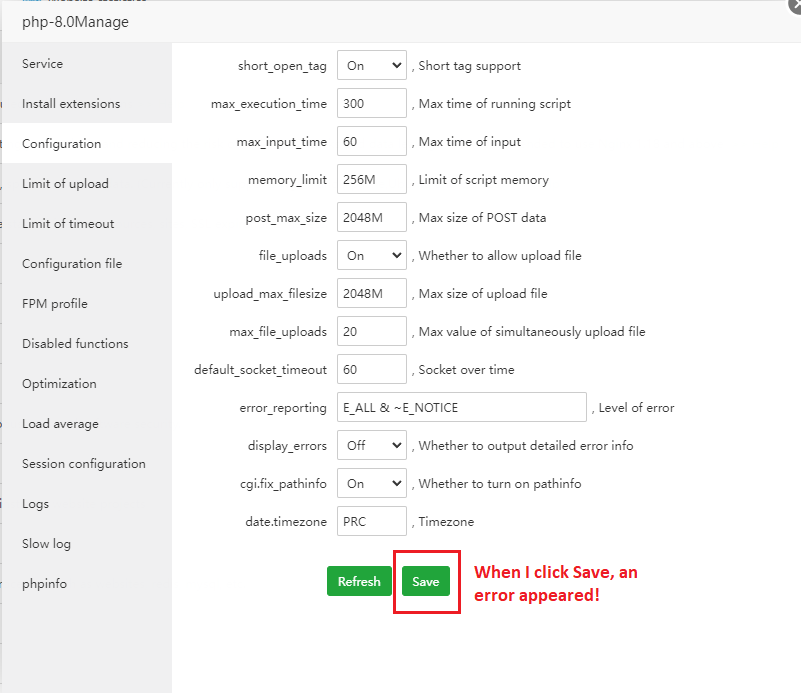The width and height of the screenshot is (801, 693).
Task: Open the short_open_tag dropdown
Action: tap(371, 66)
